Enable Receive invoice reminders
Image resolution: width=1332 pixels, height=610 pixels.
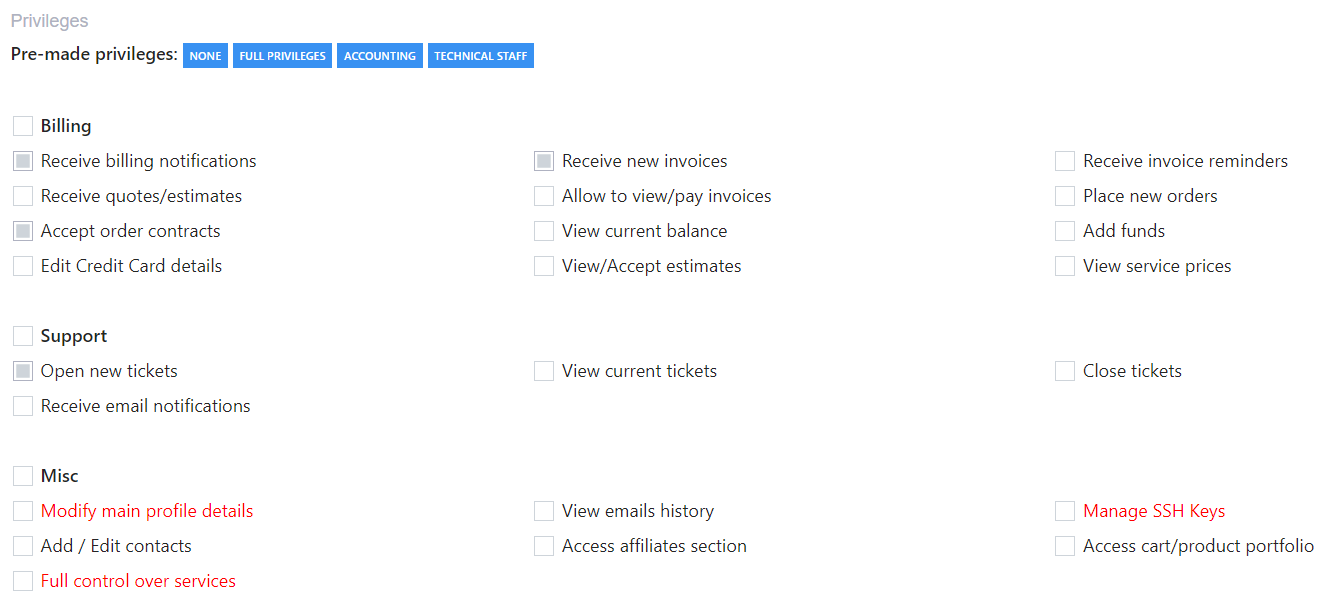point(1065,161)
